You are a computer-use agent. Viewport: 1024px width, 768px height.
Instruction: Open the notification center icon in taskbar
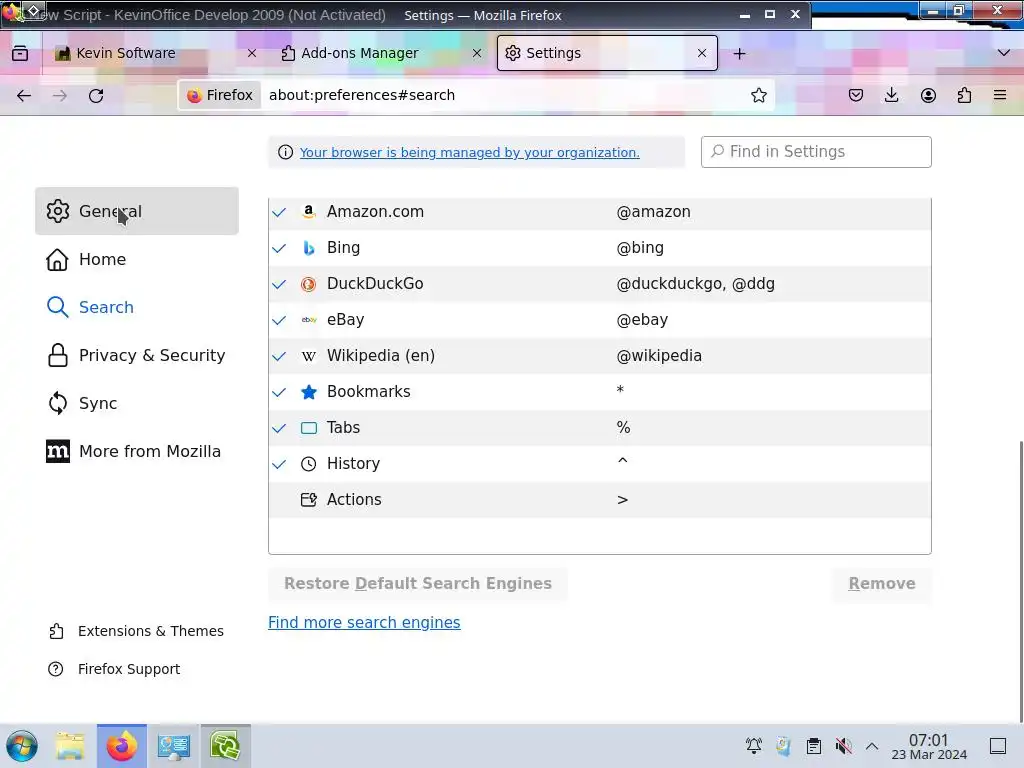(997, 746)
